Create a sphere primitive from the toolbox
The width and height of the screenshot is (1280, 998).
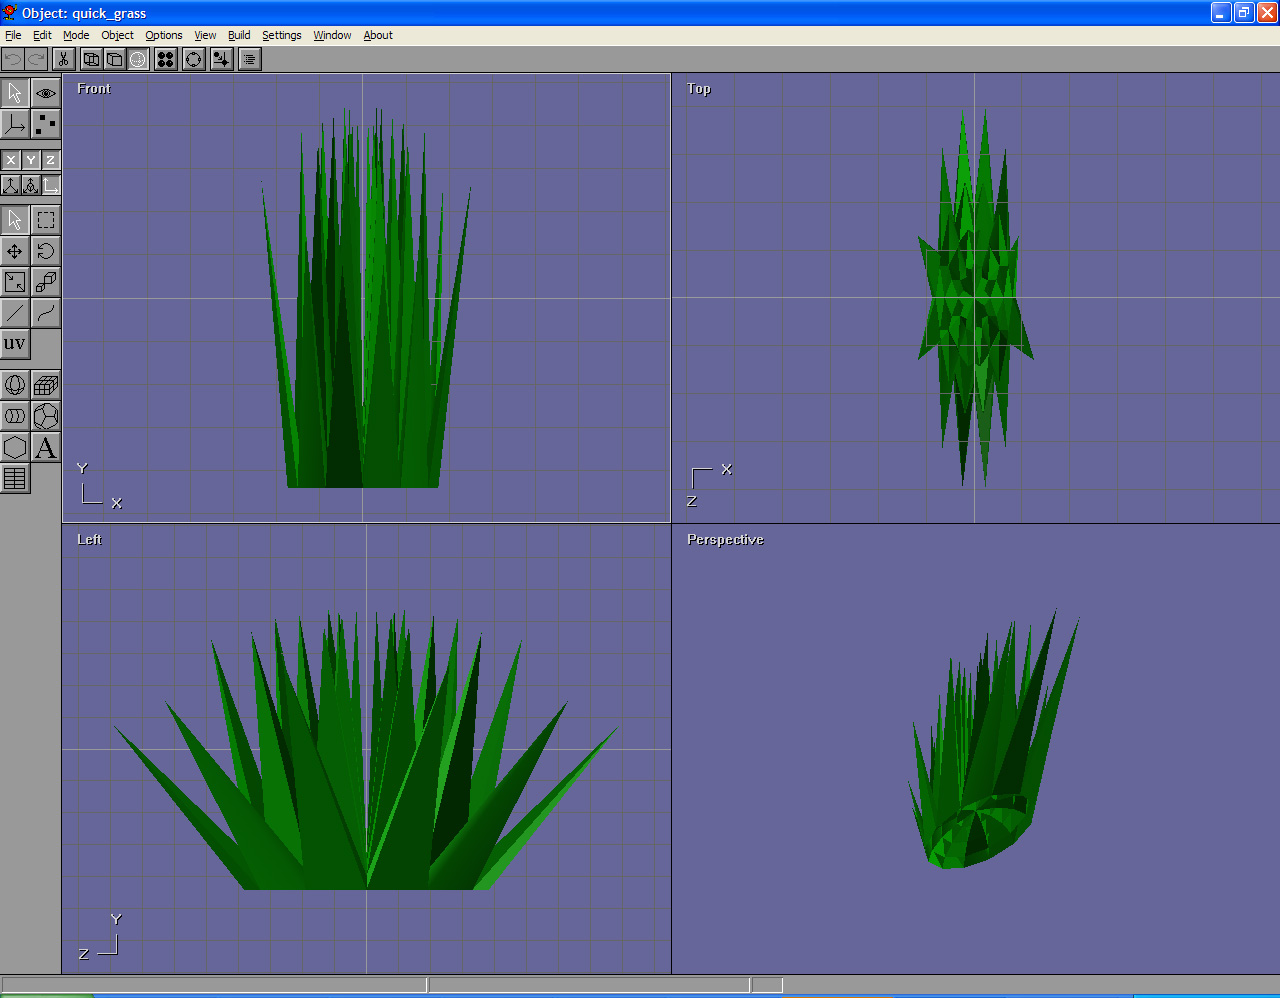point(15,385)
